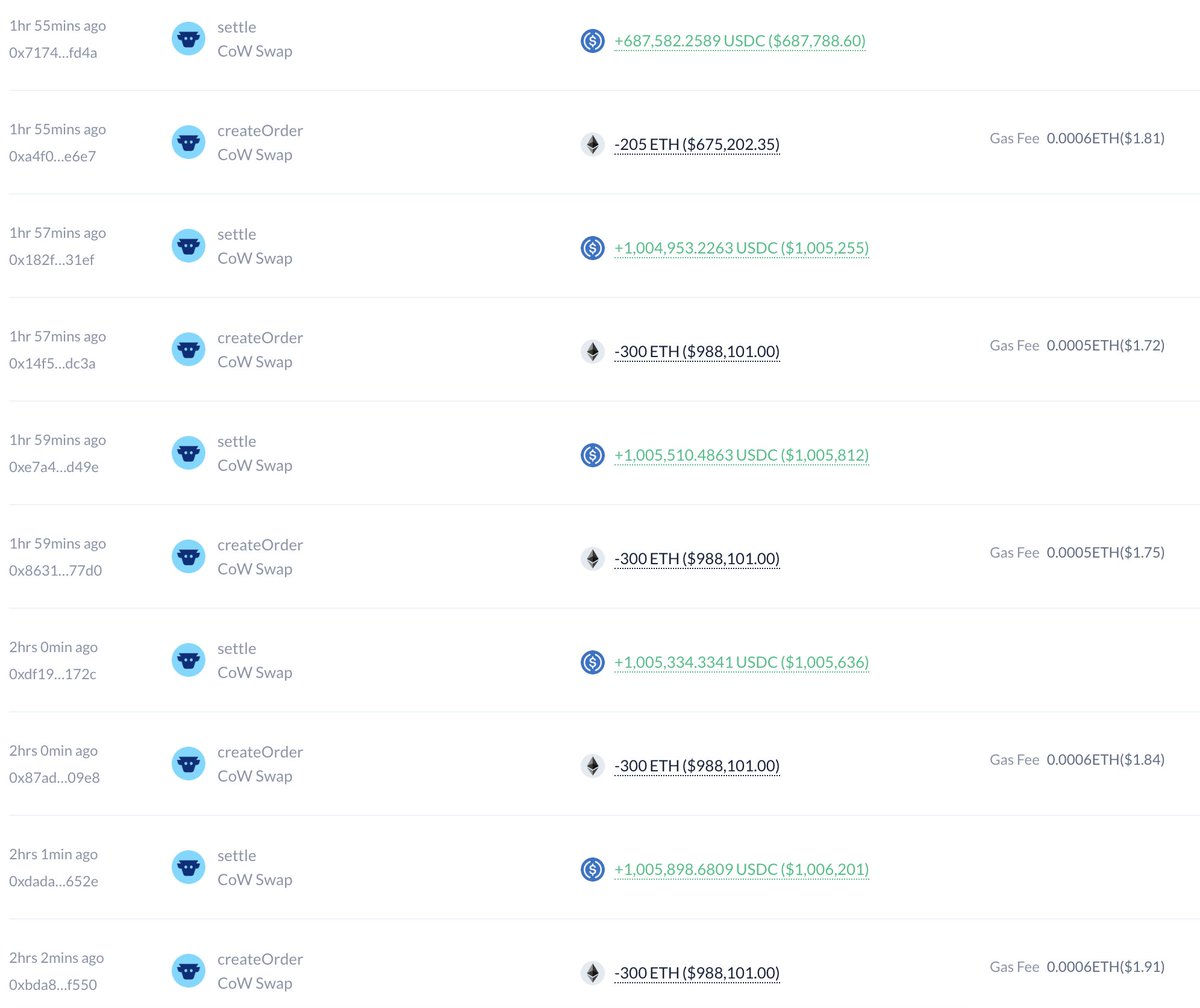Open transaction hash 0x8631...77d0
This screenshot has width=1200, height=1008.
56,570
